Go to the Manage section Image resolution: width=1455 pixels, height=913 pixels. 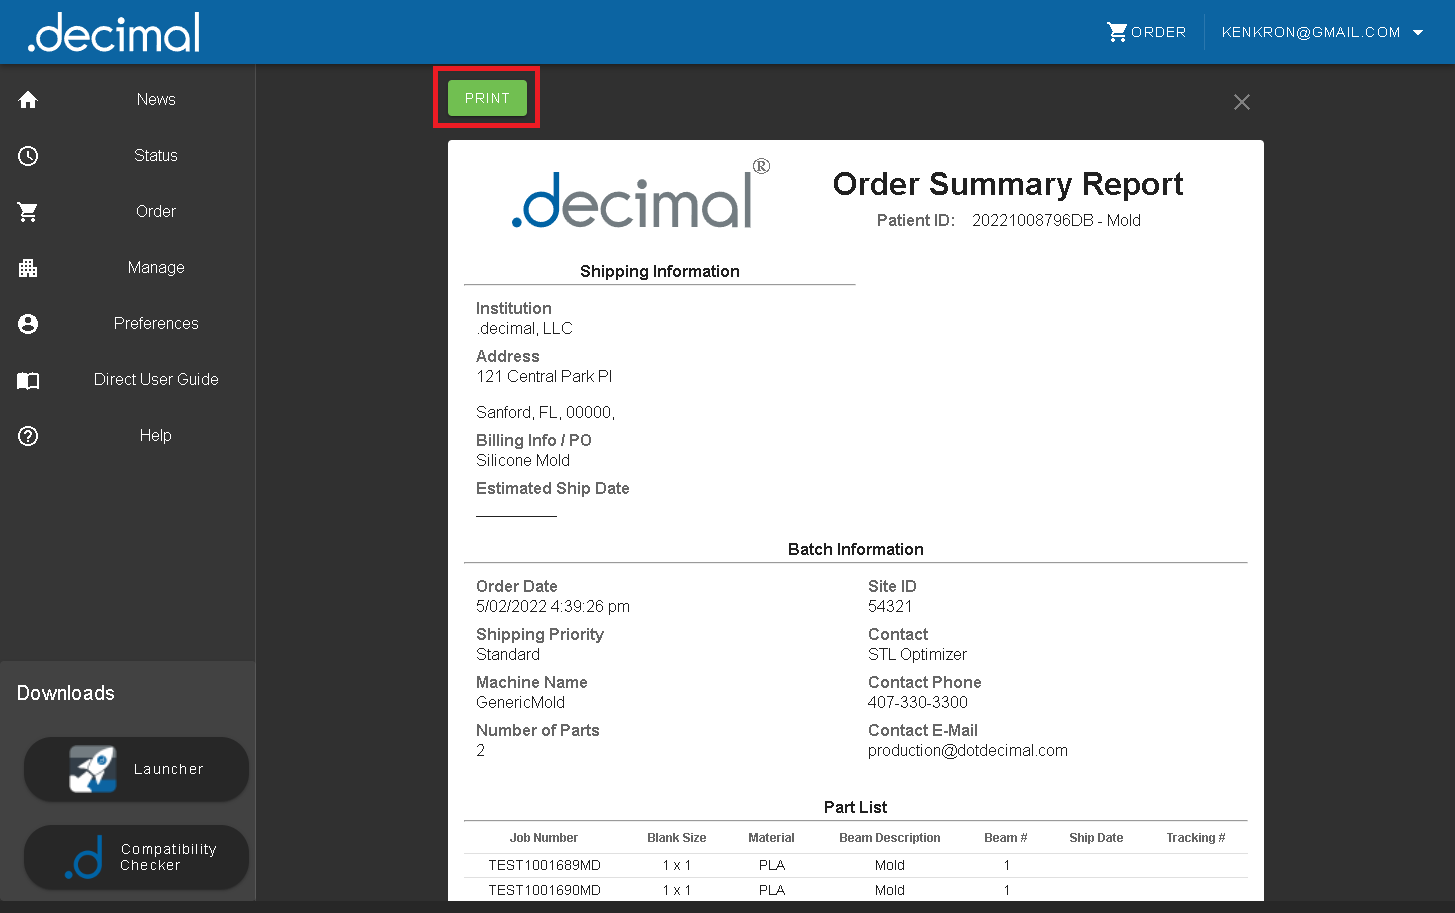click(156, 268)
